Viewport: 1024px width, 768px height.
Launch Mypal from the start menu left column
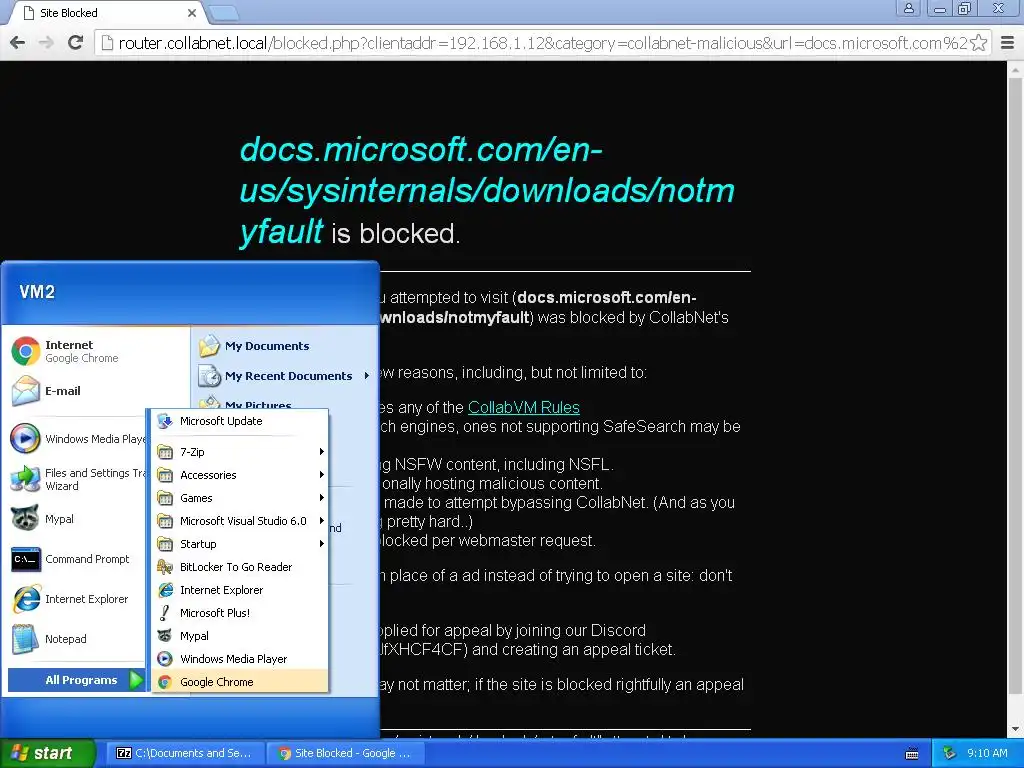pos(77,519)
